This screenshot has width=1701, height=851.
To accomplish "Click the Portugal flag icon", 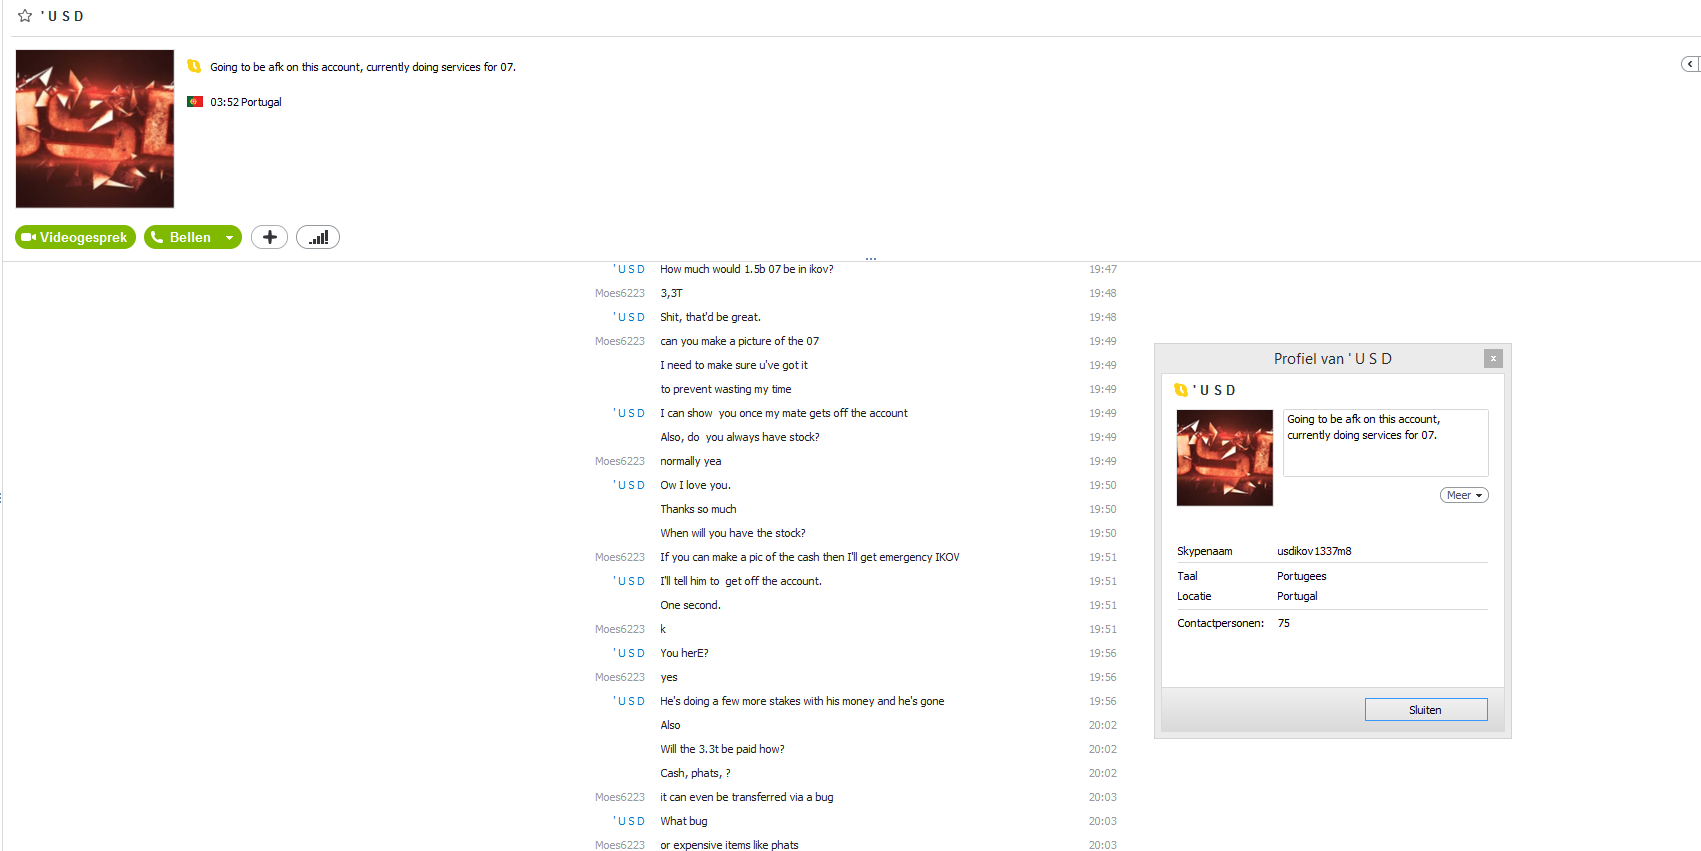I will [195, 102].
